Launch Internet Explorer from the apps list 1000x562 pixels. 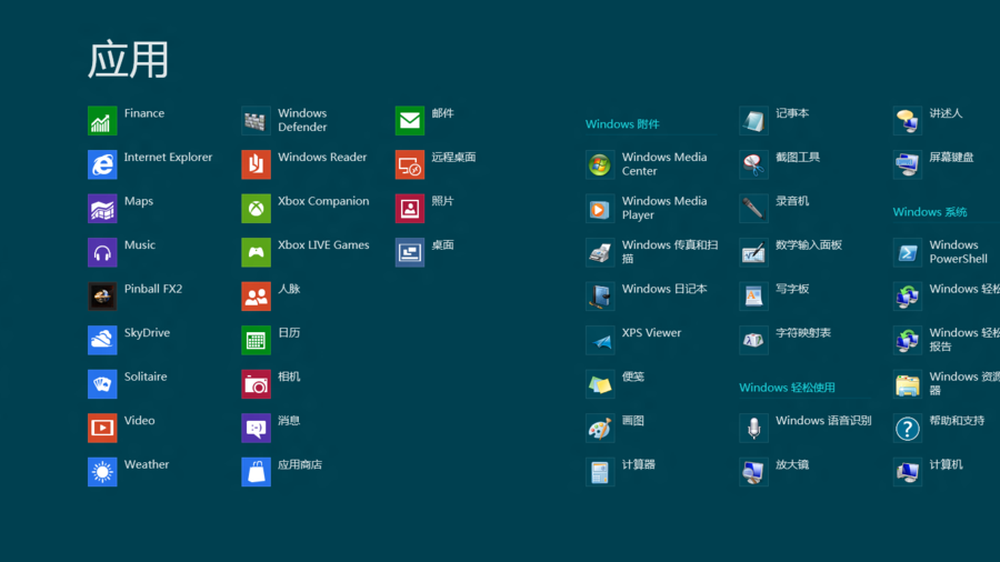pos(102,165)
